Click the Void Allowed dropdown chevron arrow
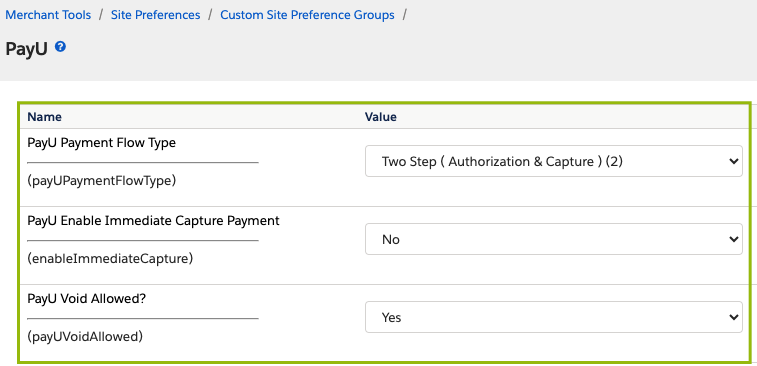757x366 pixels. point(733,317)
